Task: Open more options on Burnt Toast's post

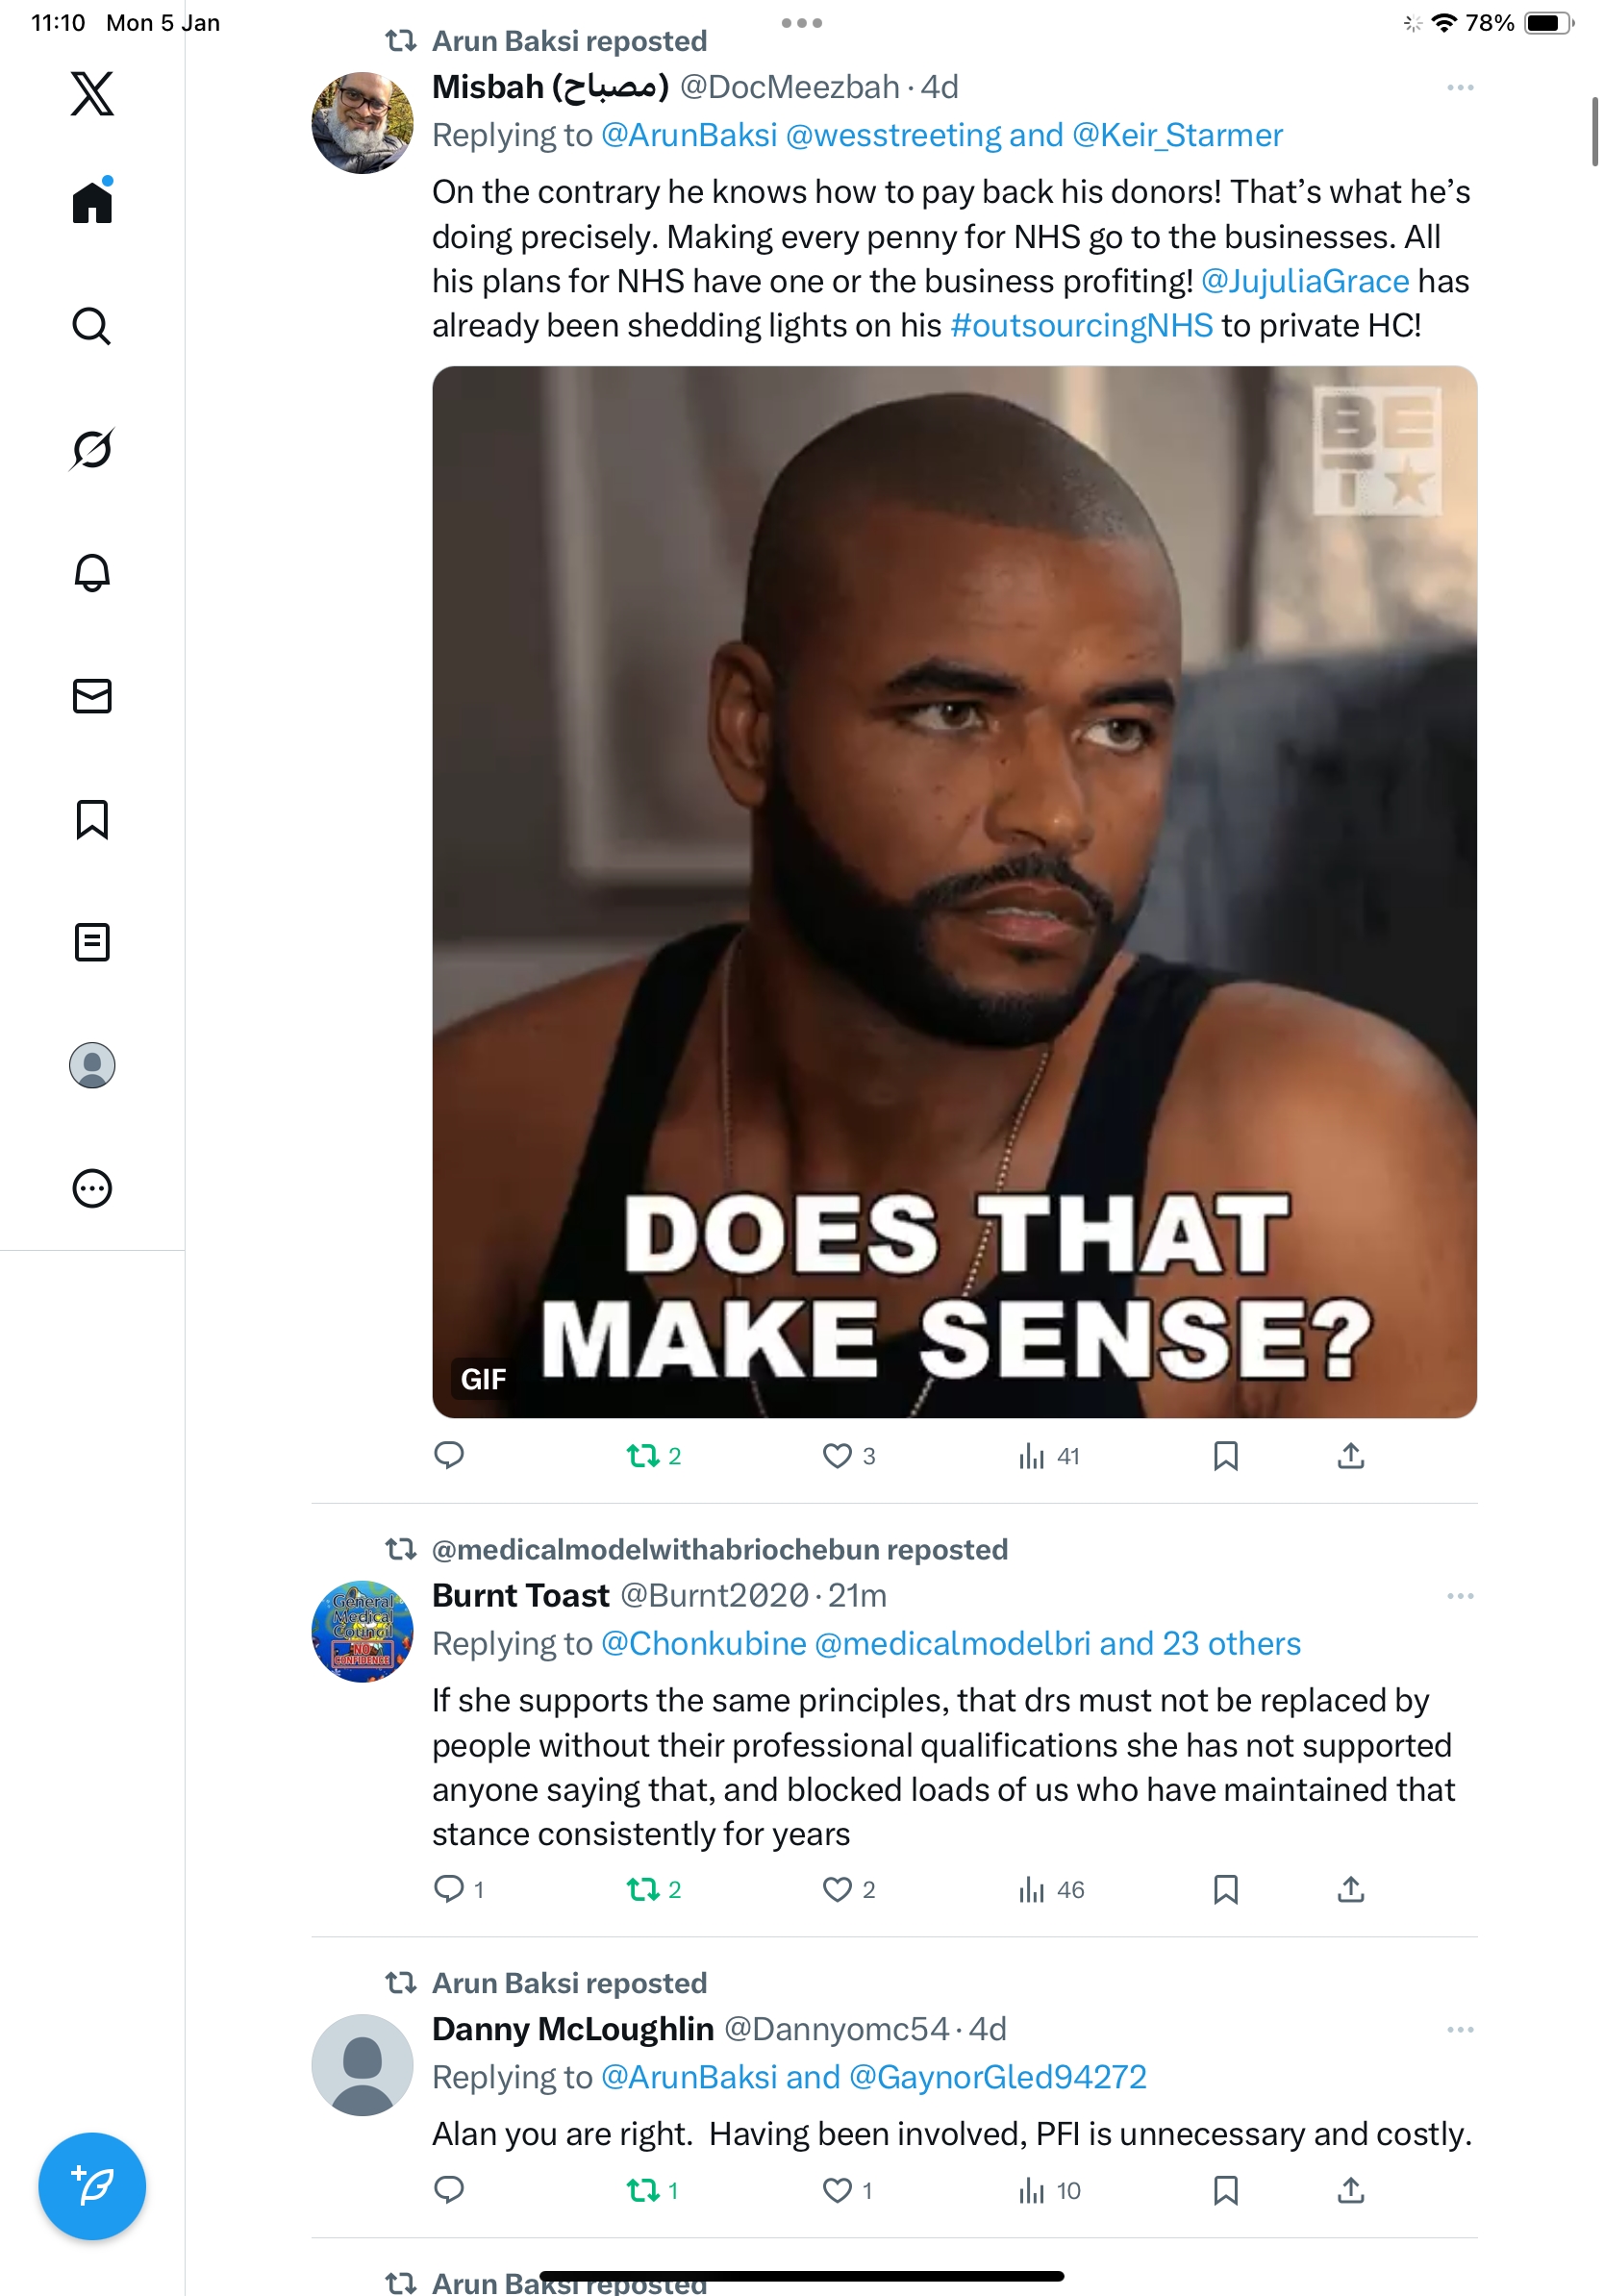Action: [x=1460, y=1596]
